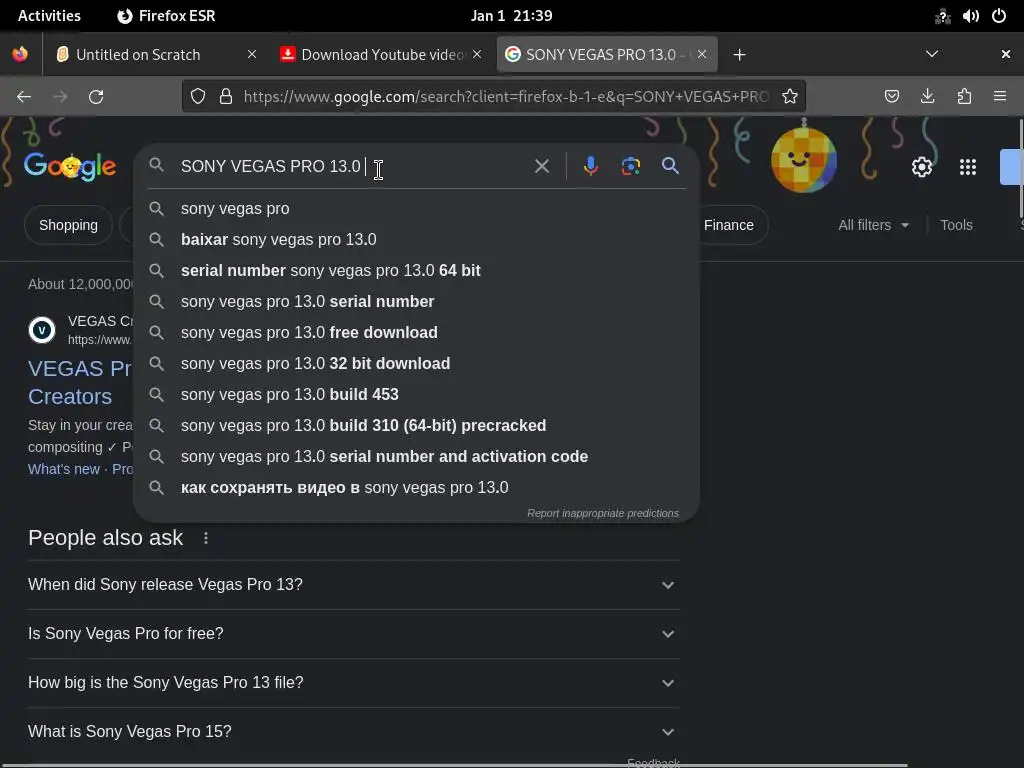Switch to the Untitled on Scratch tab
The width and height of the screenshot is (1024, 768).
(155, 54)
